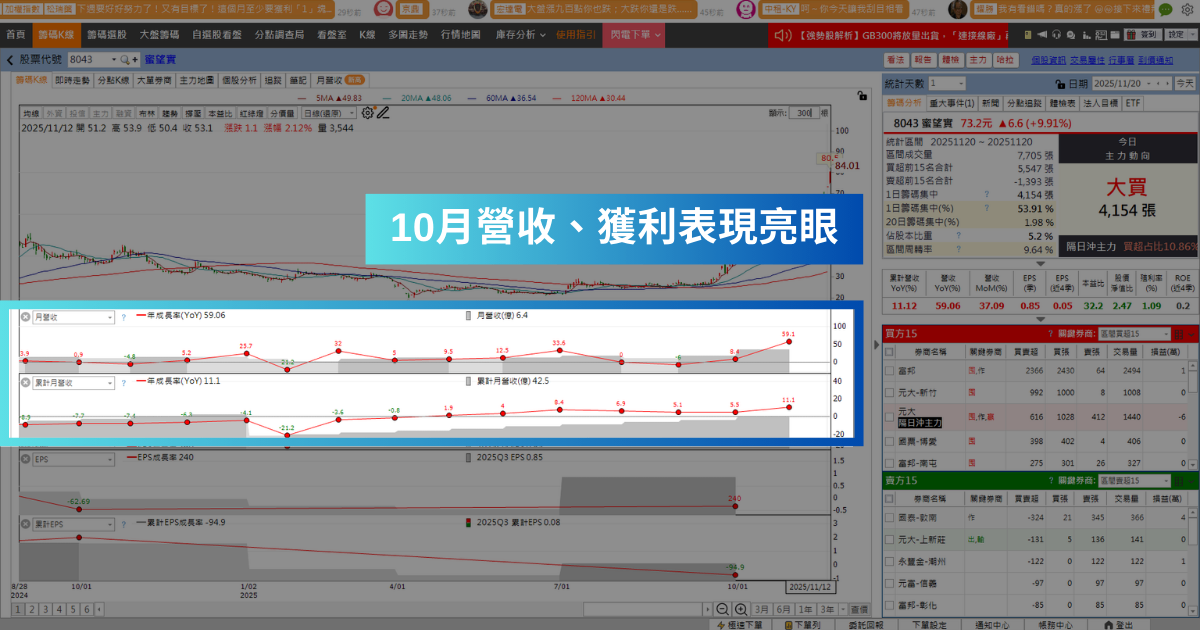Remove the 累計月營收 indicator panel
The height and width of the screenshot is (630, 1200).
(26, 382)
